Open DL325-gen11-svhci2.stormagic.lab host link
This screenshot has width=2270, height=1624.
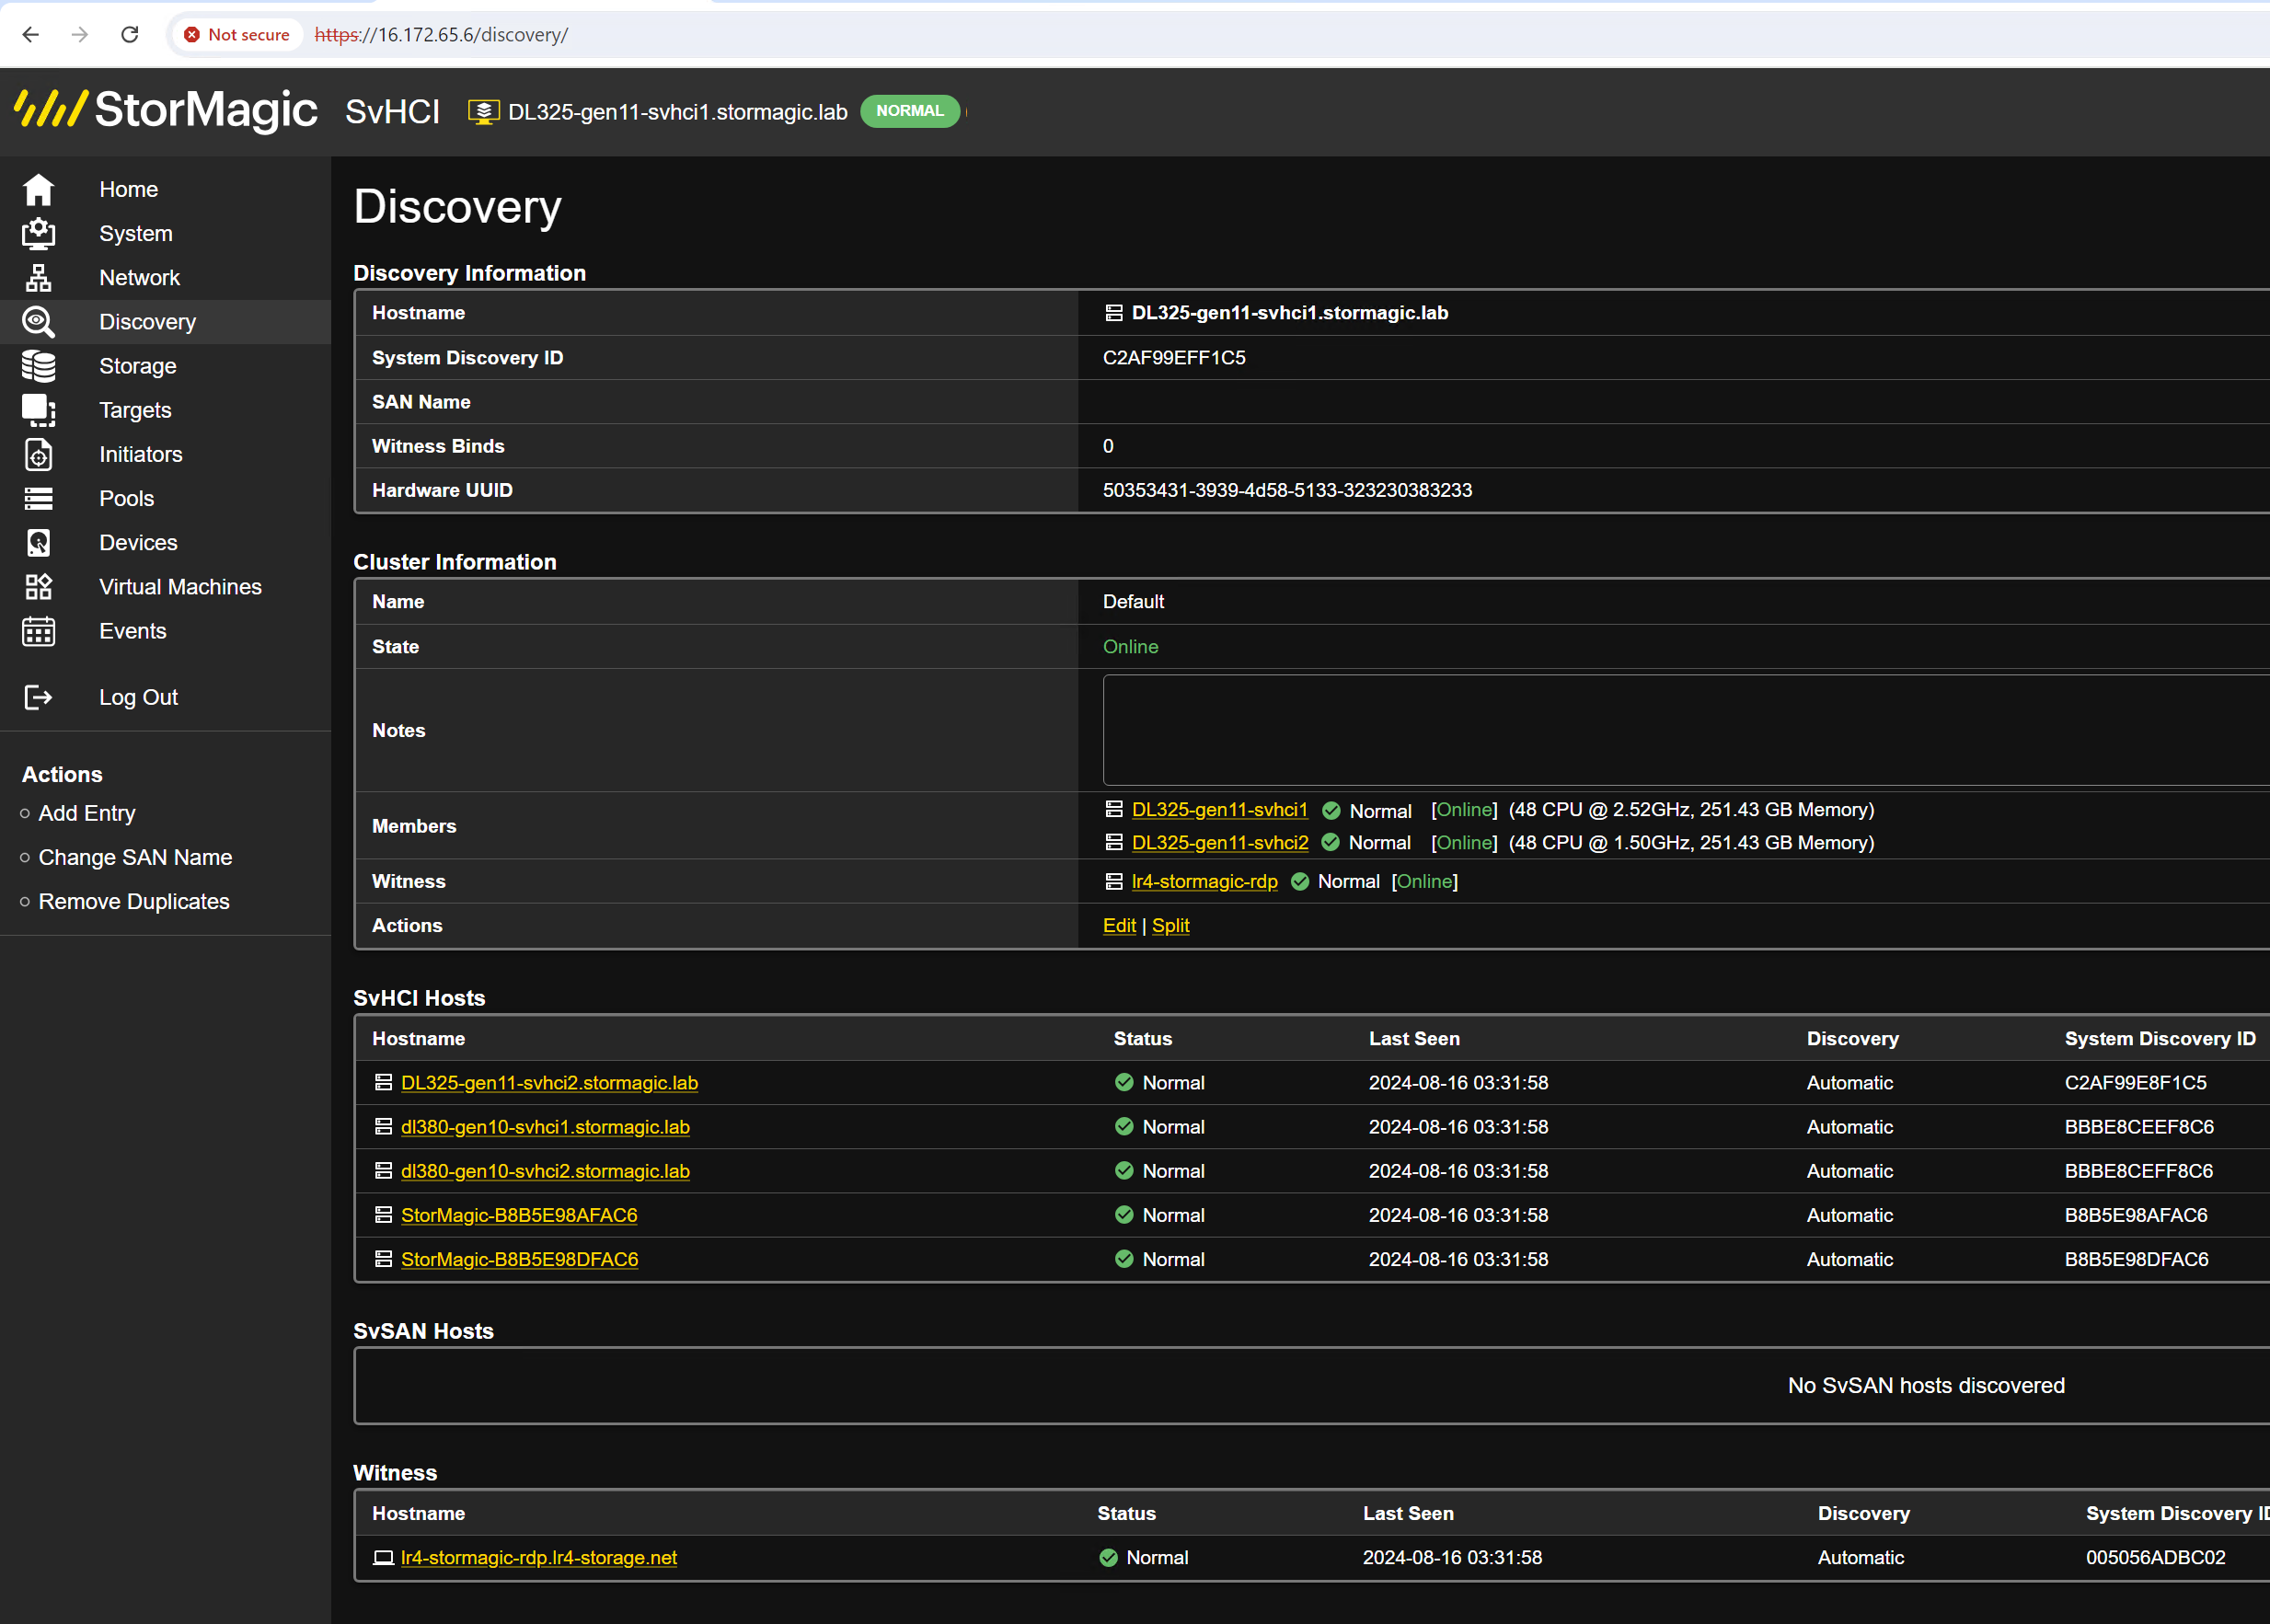(x=549, y=1082)
